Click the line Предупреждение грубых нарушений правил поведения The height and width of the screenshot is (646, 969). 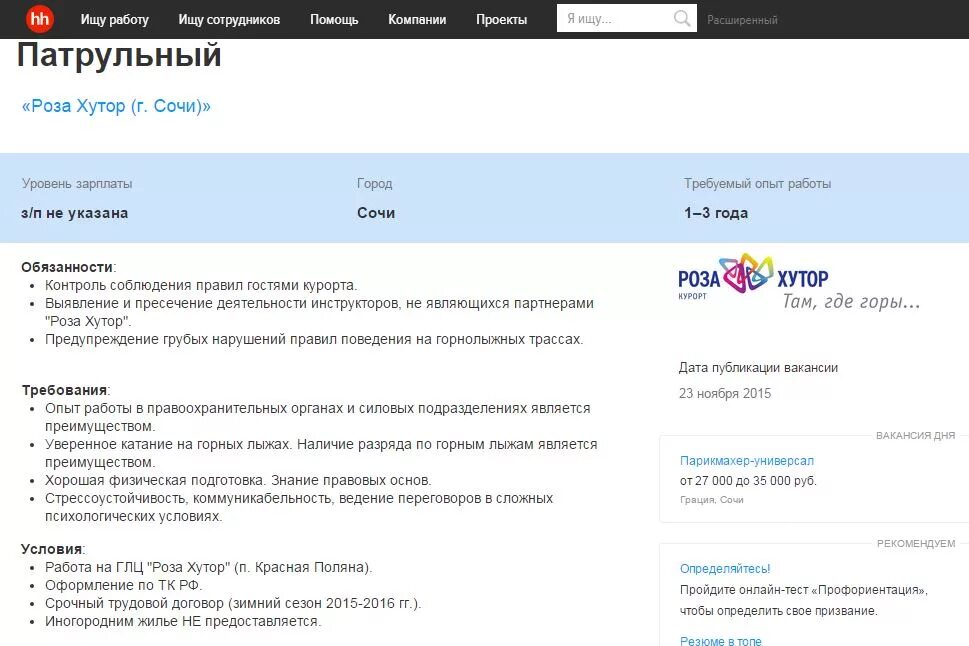click(314, 339)
